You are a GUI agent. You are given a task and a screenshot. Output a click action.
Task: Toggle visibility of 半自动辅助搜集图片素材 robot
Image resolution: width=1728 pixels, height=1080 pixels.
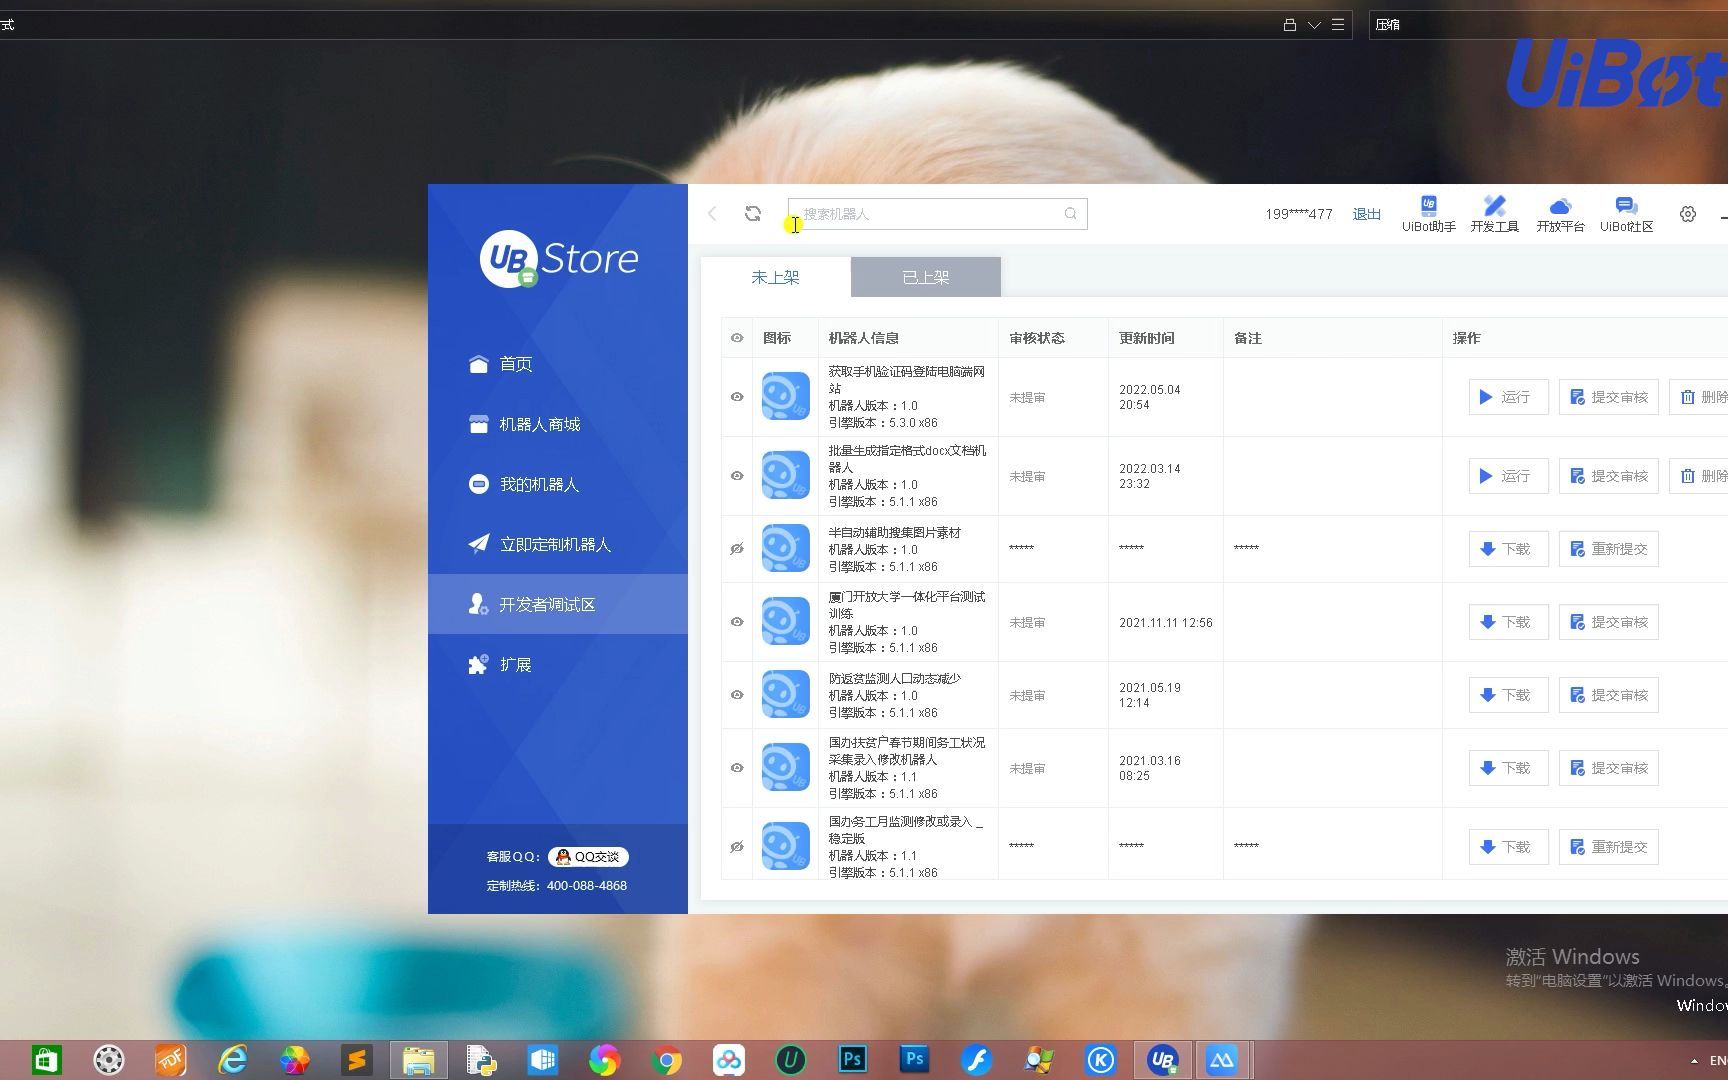pos(737,549)
